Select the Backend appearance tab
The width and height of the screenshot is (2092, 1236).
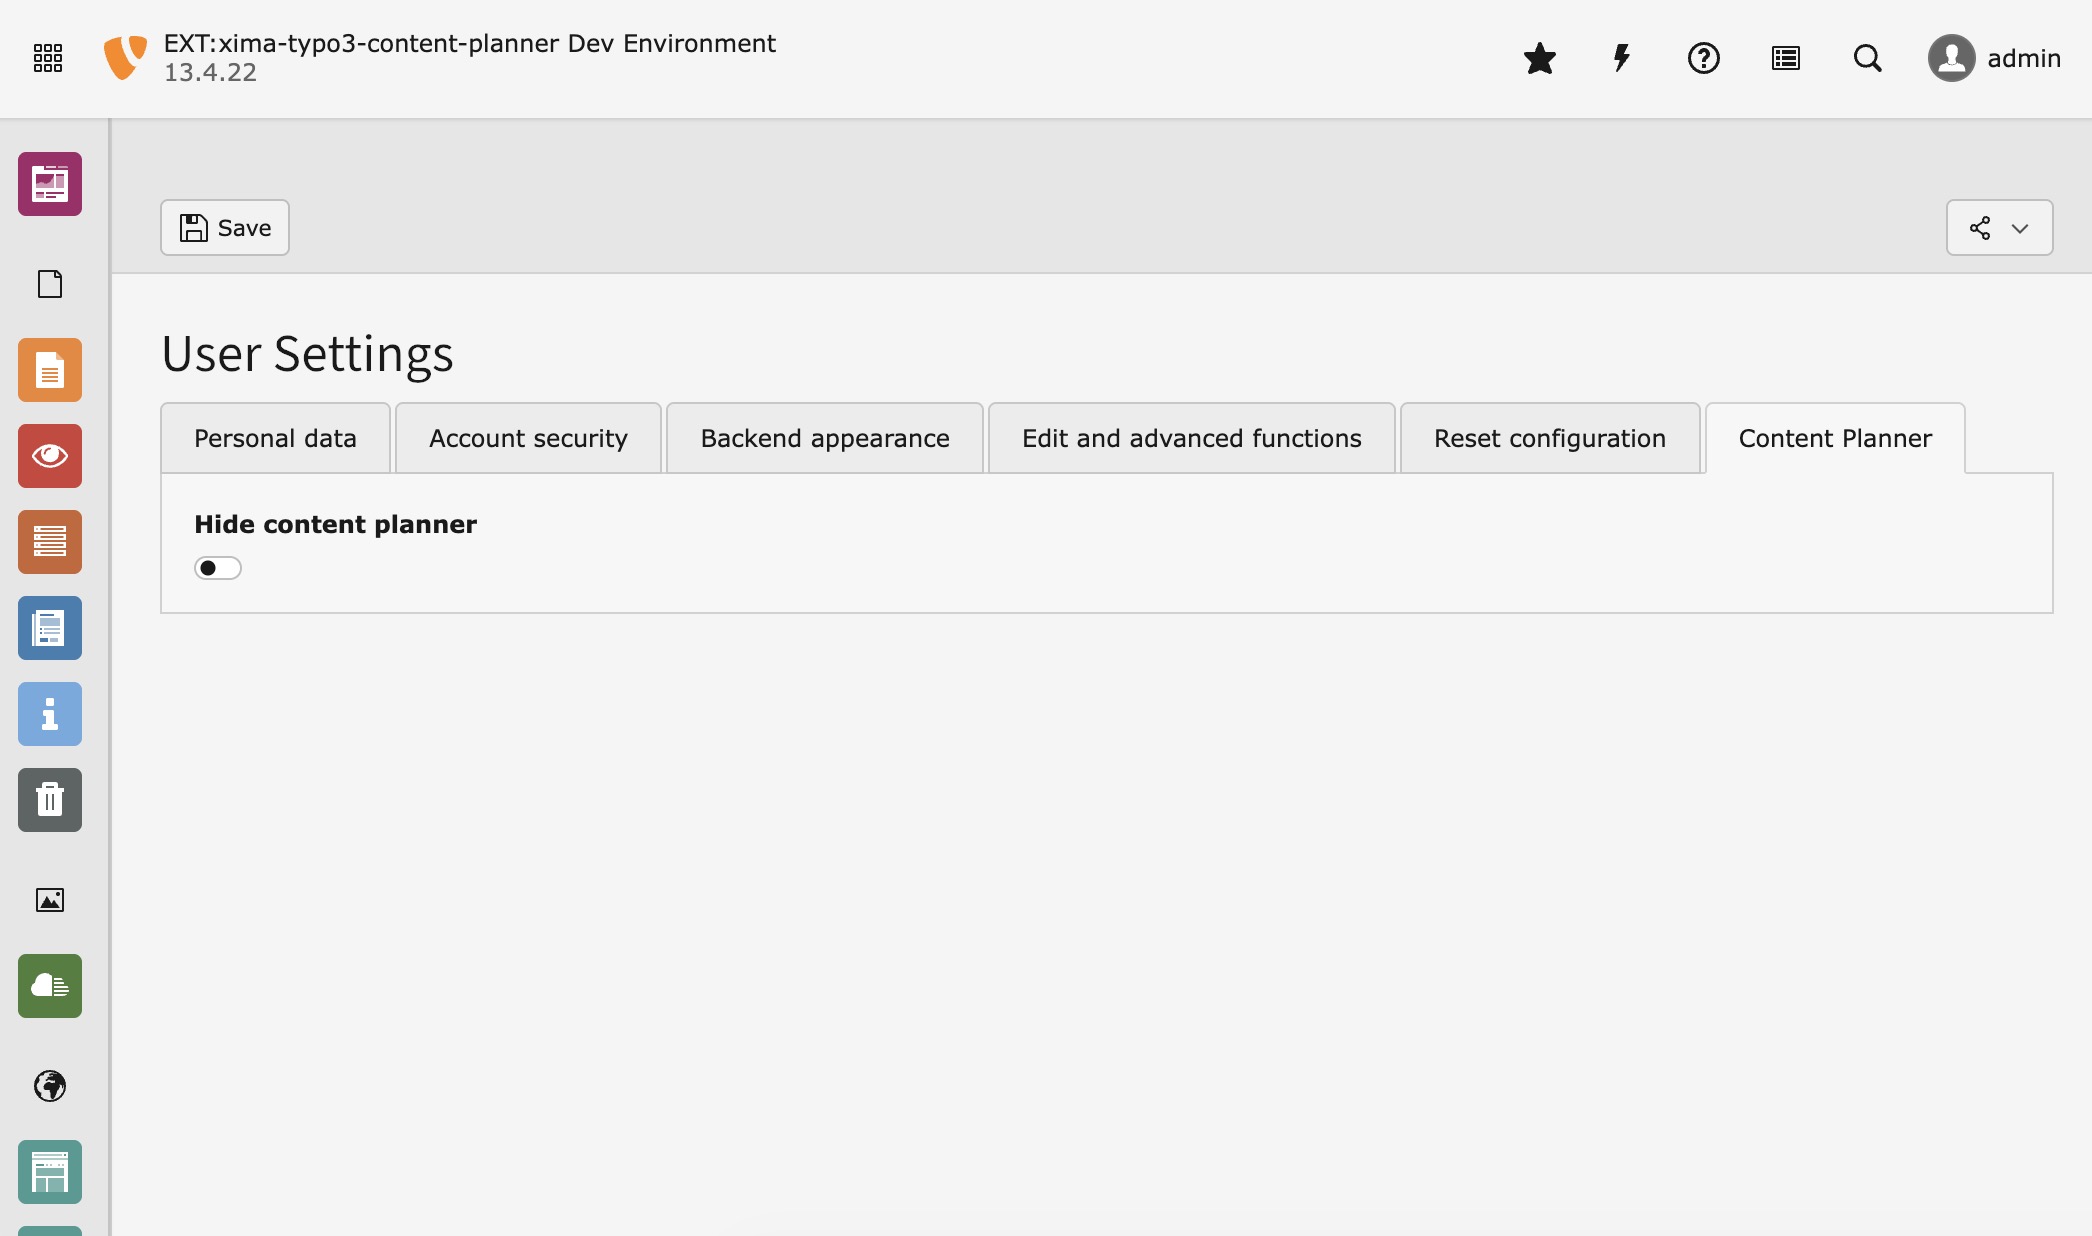pyautogui.click(x=824, y=437)
